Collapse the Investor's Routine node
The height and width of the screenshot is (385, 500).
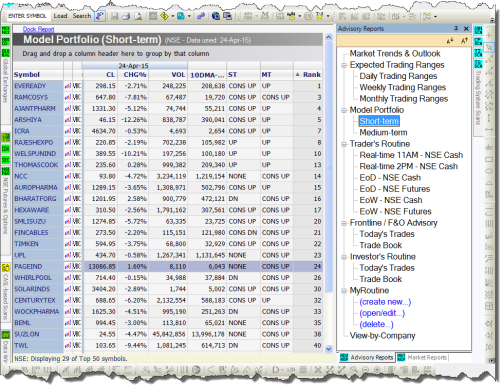(344, 257)
